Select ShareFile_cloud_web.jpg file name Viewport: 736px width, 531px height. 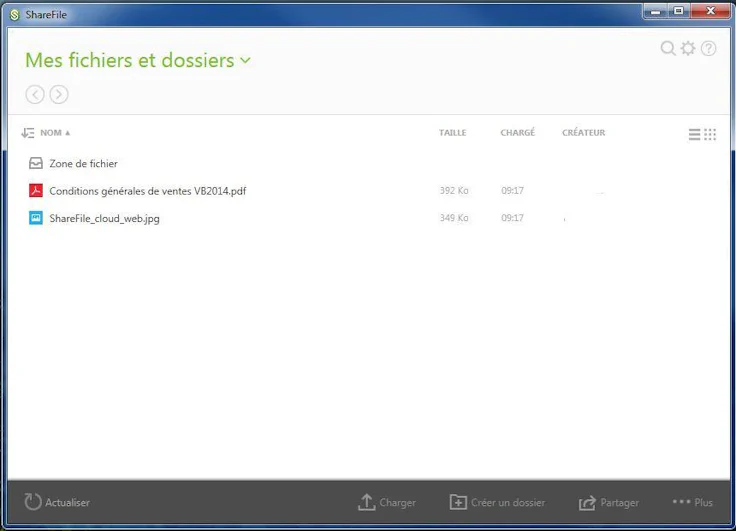104,218
